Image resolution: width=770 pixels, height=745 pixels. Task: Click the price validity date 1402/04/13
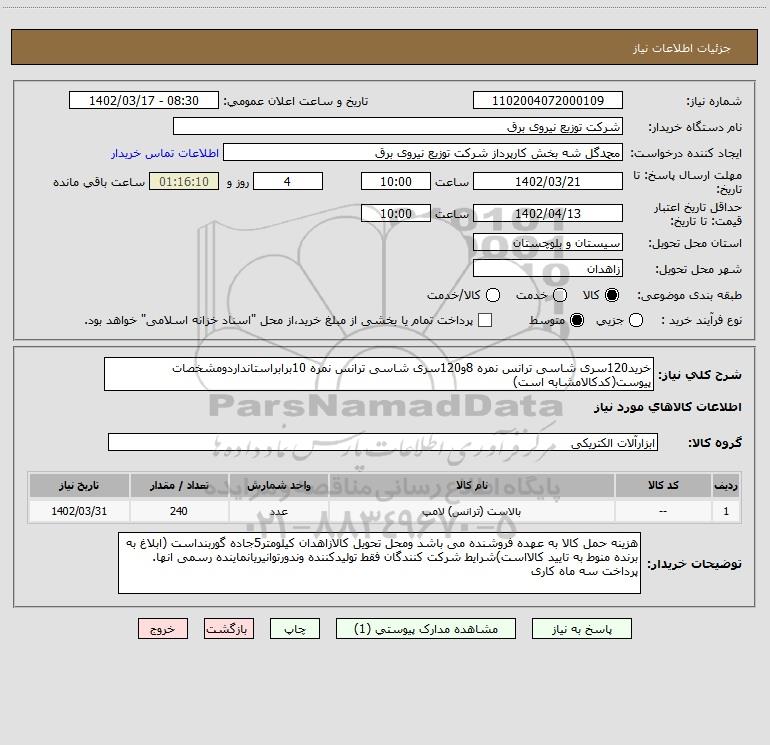(548, 214)
